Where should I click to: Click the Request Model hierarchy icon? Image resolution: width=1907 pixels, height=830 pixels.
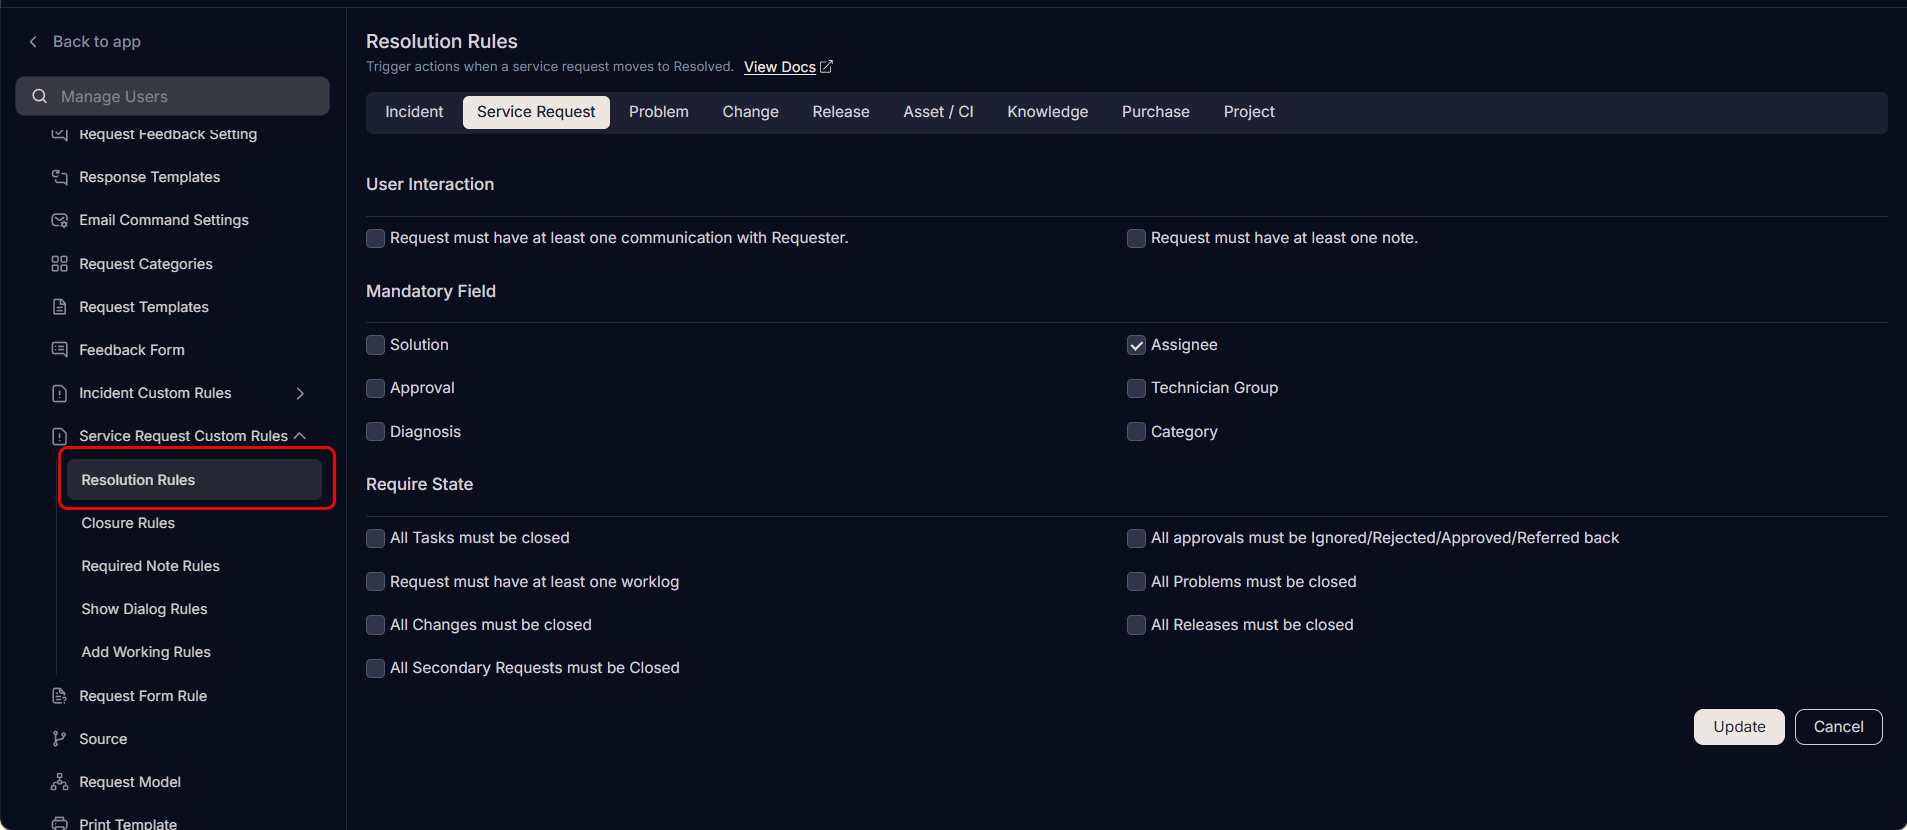click(x=60, y=782)
